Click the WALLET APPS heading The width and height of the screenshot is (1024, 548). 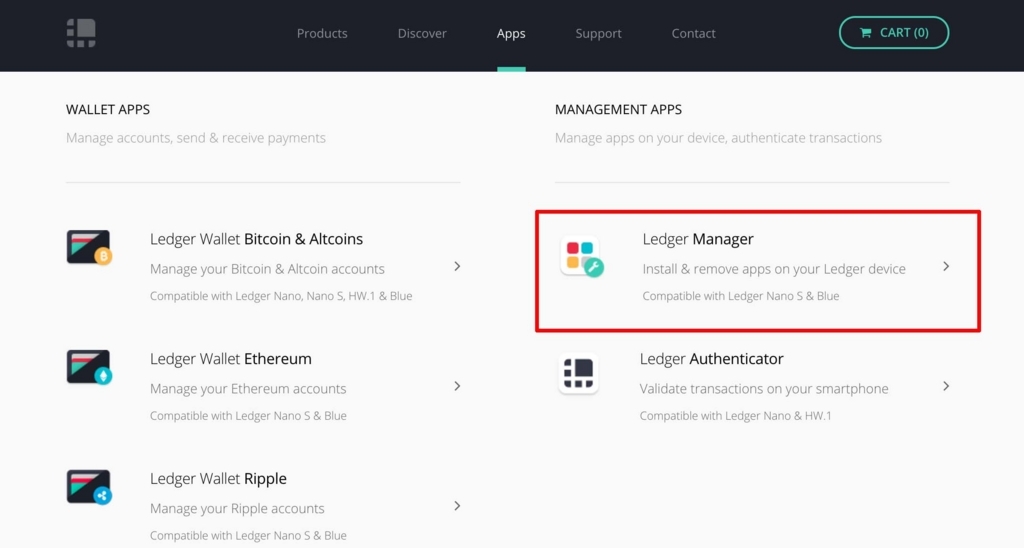(x=108, y=110)
